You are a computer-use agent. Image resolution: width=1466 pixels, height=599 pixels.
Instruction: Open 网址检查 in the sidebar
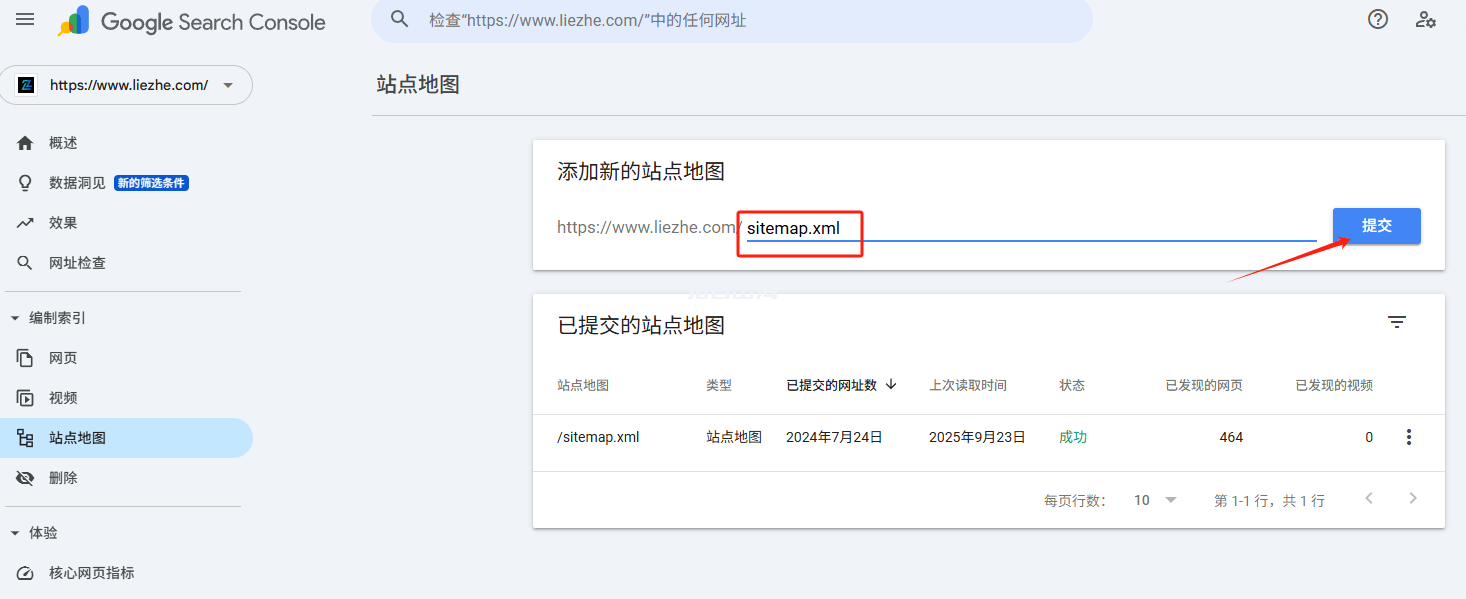pos(126,263)
